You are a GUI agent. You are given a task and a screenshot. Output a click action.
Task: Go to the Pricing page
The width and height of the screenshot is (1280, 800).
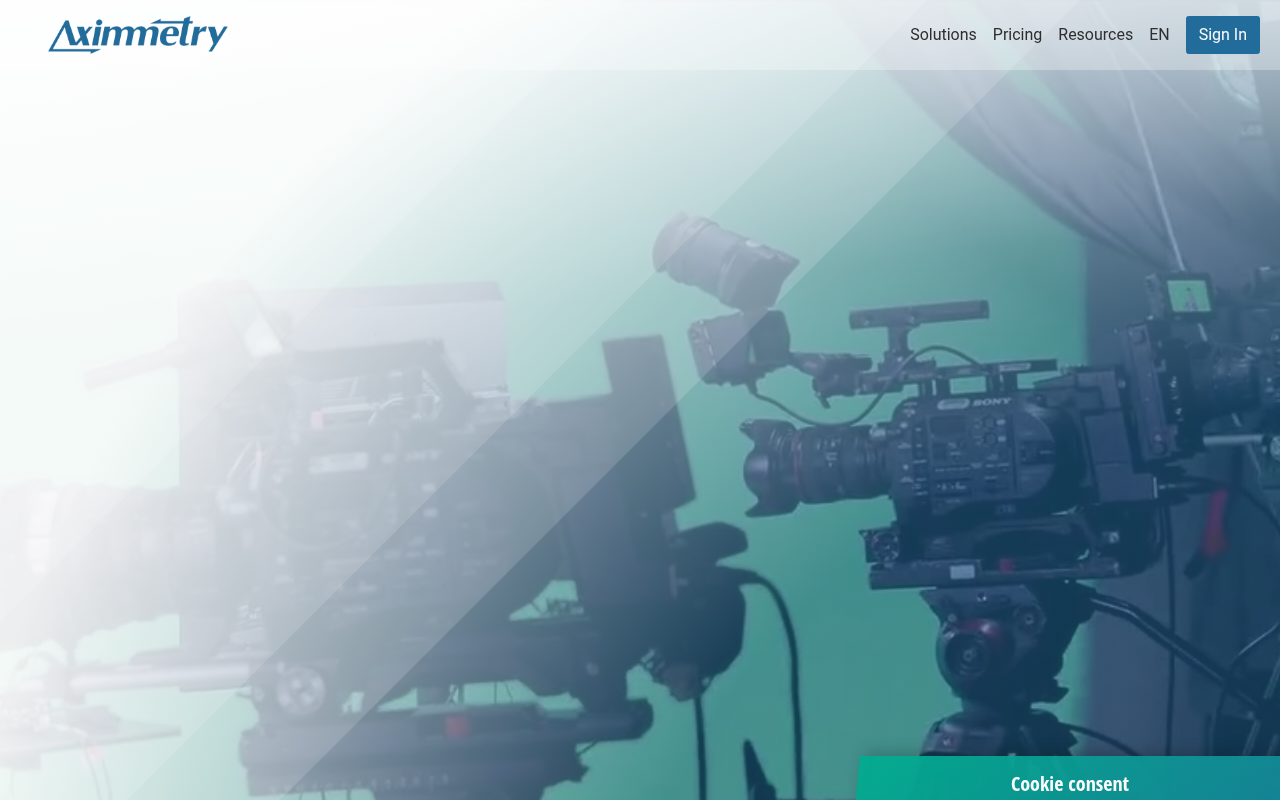pos(1017,35)
